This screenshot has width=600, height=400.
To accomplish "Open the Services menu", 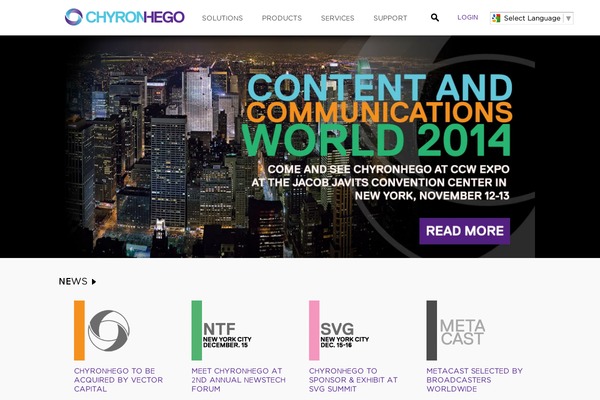I will point(338,18).
